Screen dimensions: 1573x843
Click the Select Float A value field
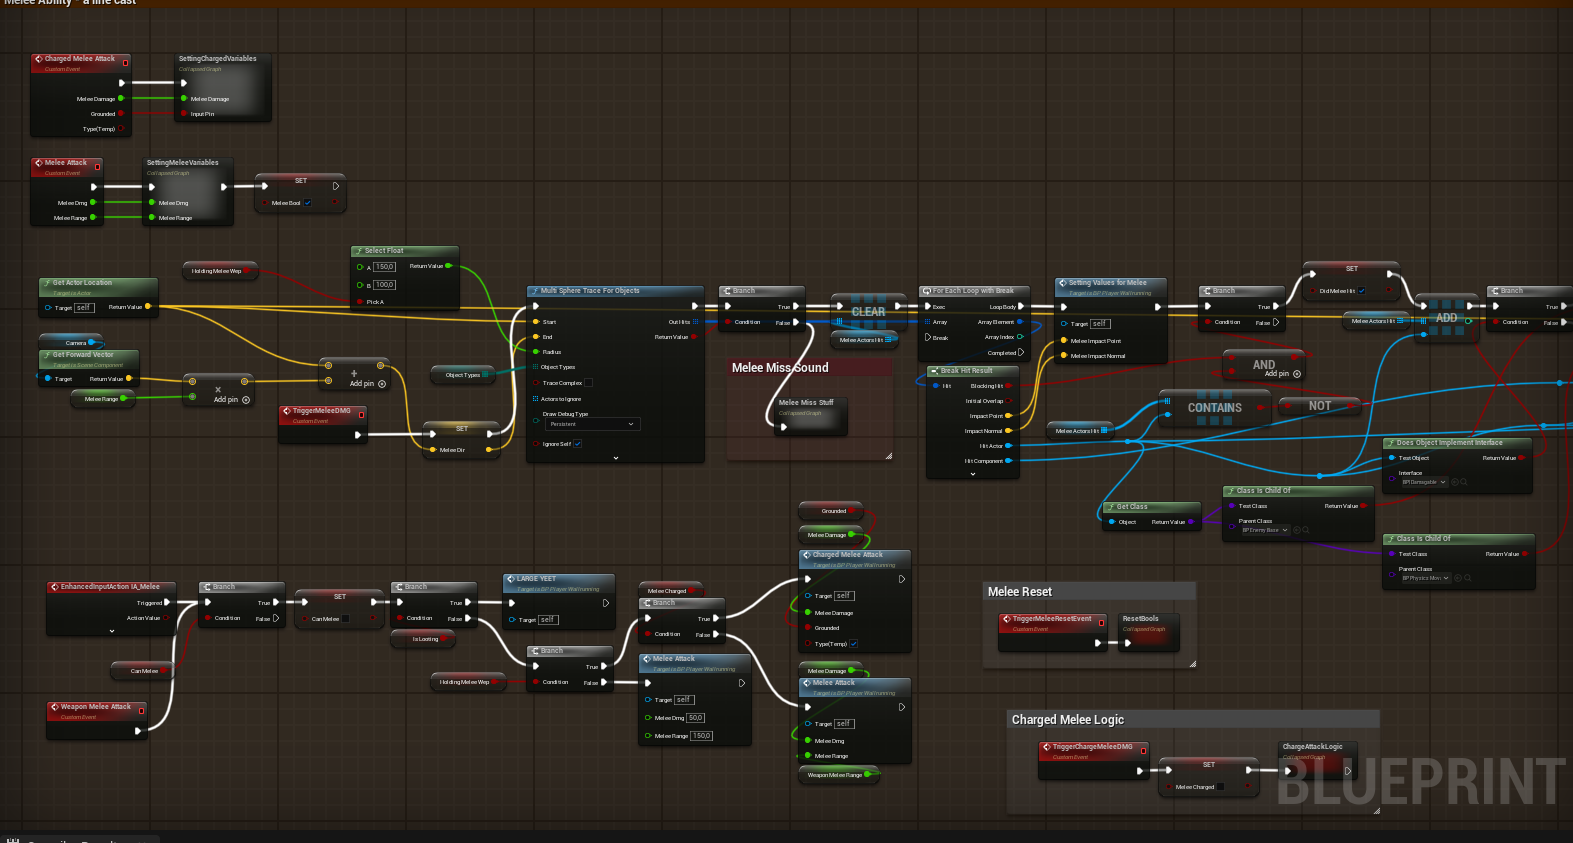pos(385,267)
